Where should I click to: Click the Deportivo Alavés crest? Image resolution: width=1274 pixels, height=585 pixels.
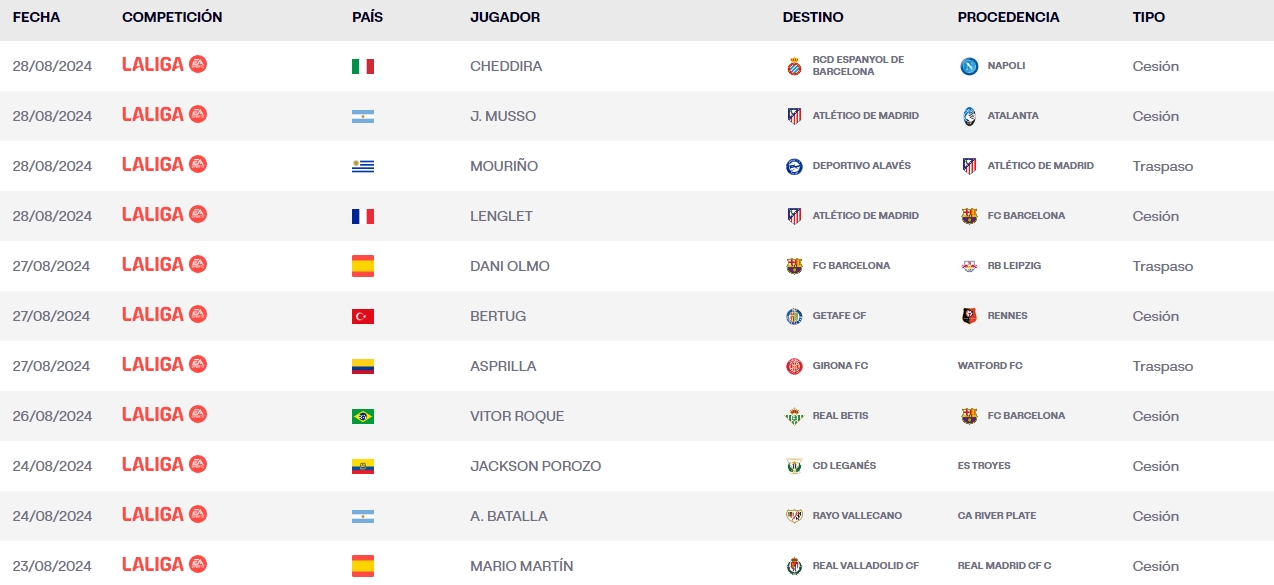pyautogui.click(x=794, y=166)
